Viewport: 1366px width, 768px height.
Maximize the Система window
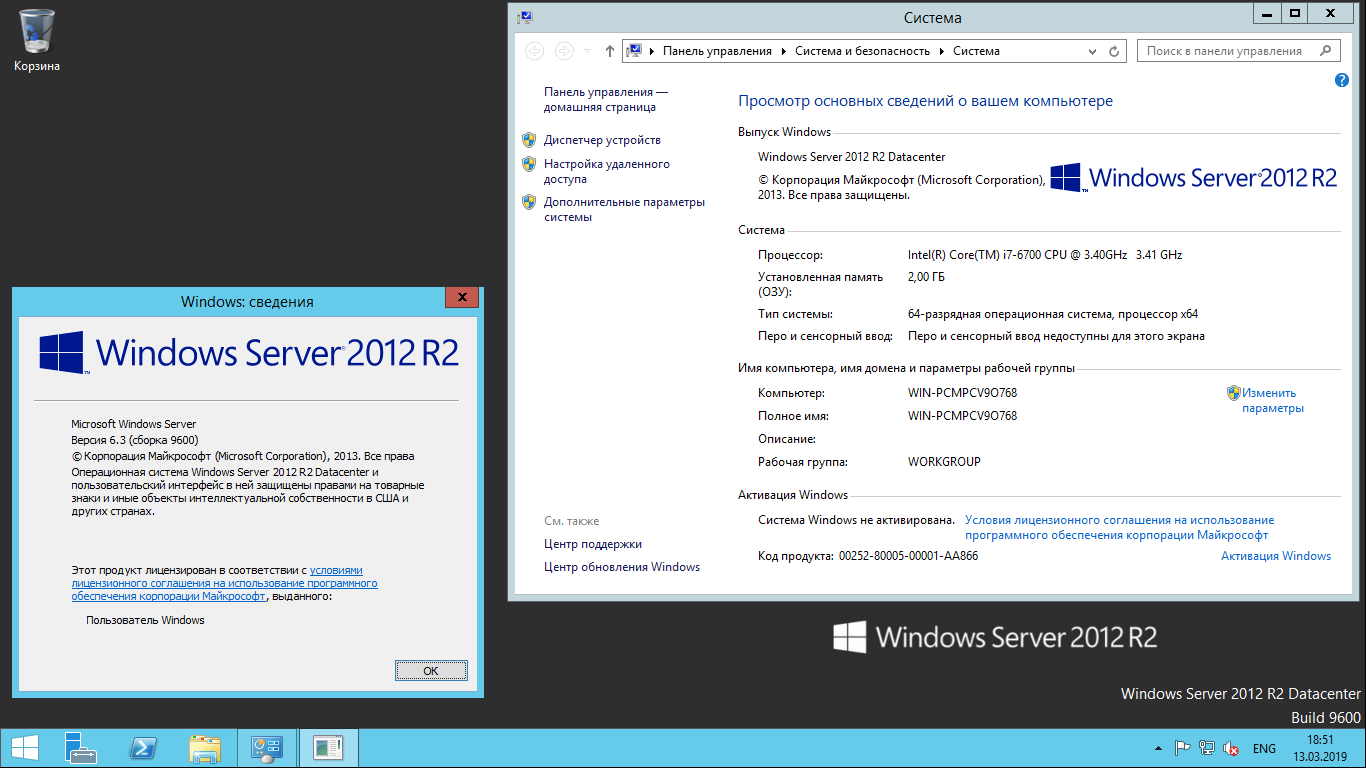point(1294,14)
